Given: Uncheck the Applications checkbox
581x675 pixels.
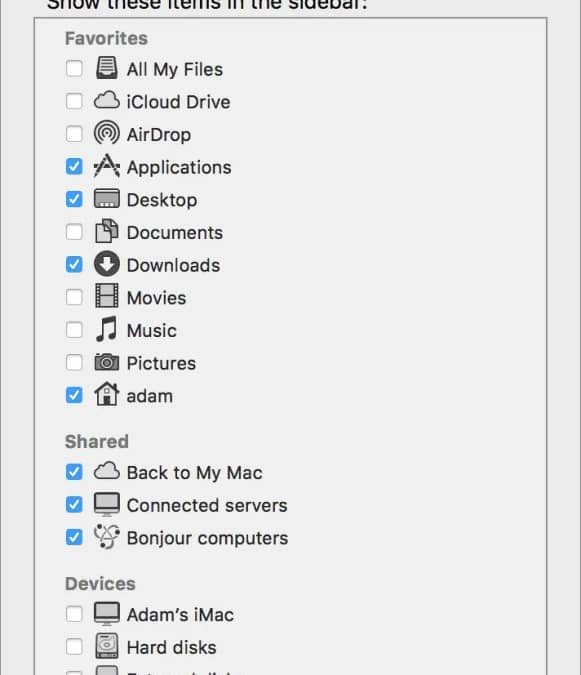Looking at the screenshot, I should coord(74,166).
